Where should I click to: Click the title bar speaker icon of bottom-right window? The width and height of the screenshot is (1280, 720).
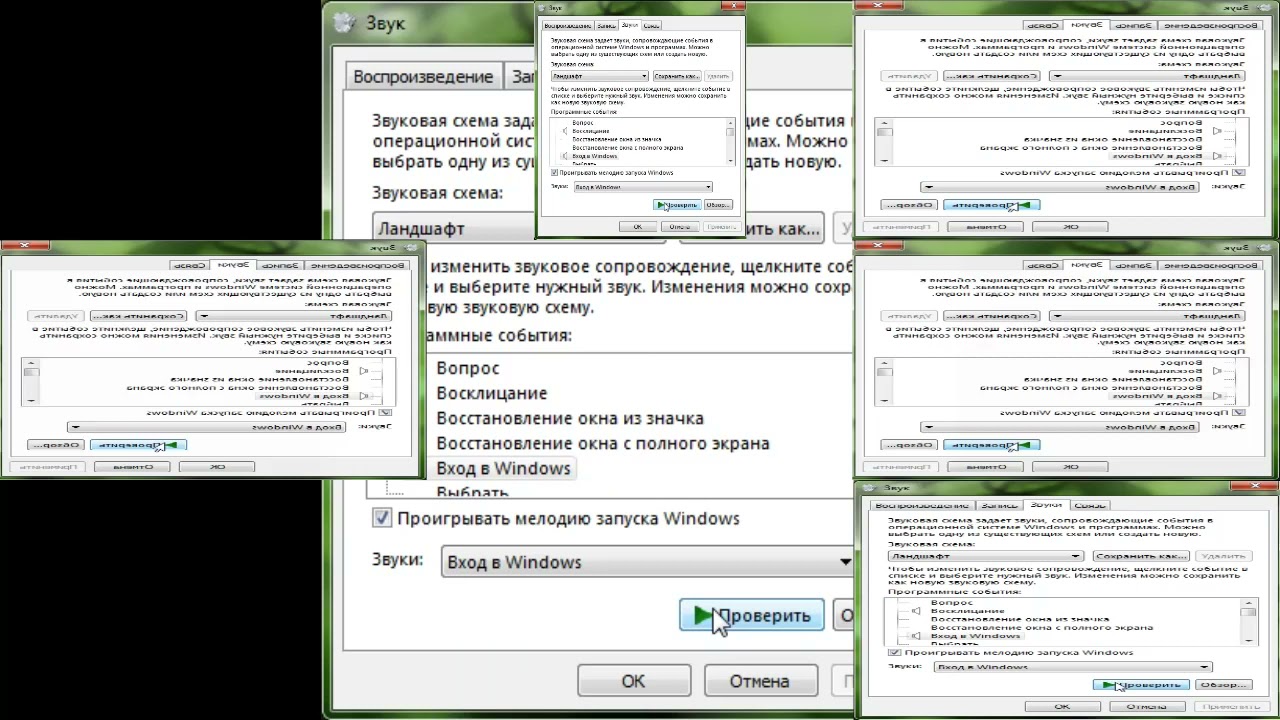click(x=870, y=487)
